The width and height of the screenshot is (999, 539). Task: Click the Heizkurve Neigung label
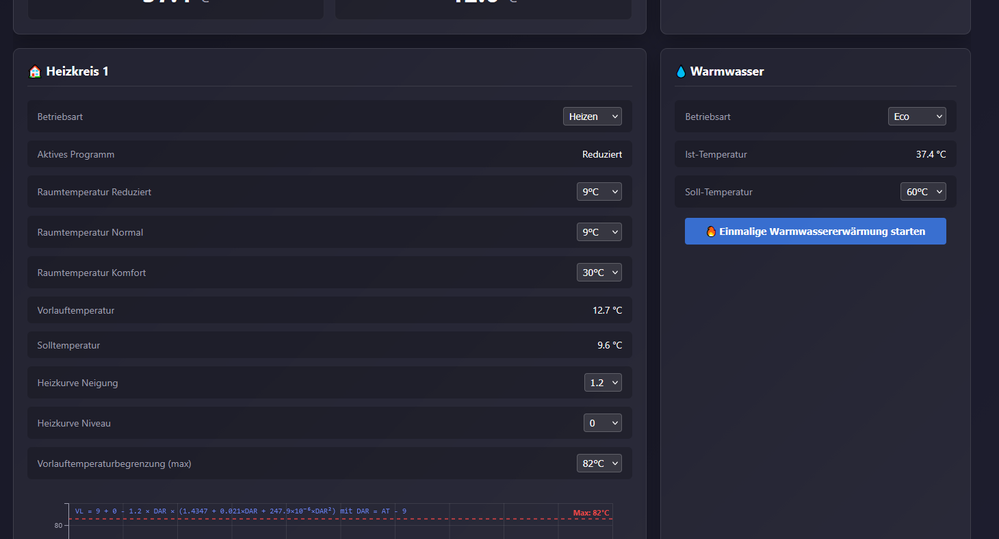point(77,383)
